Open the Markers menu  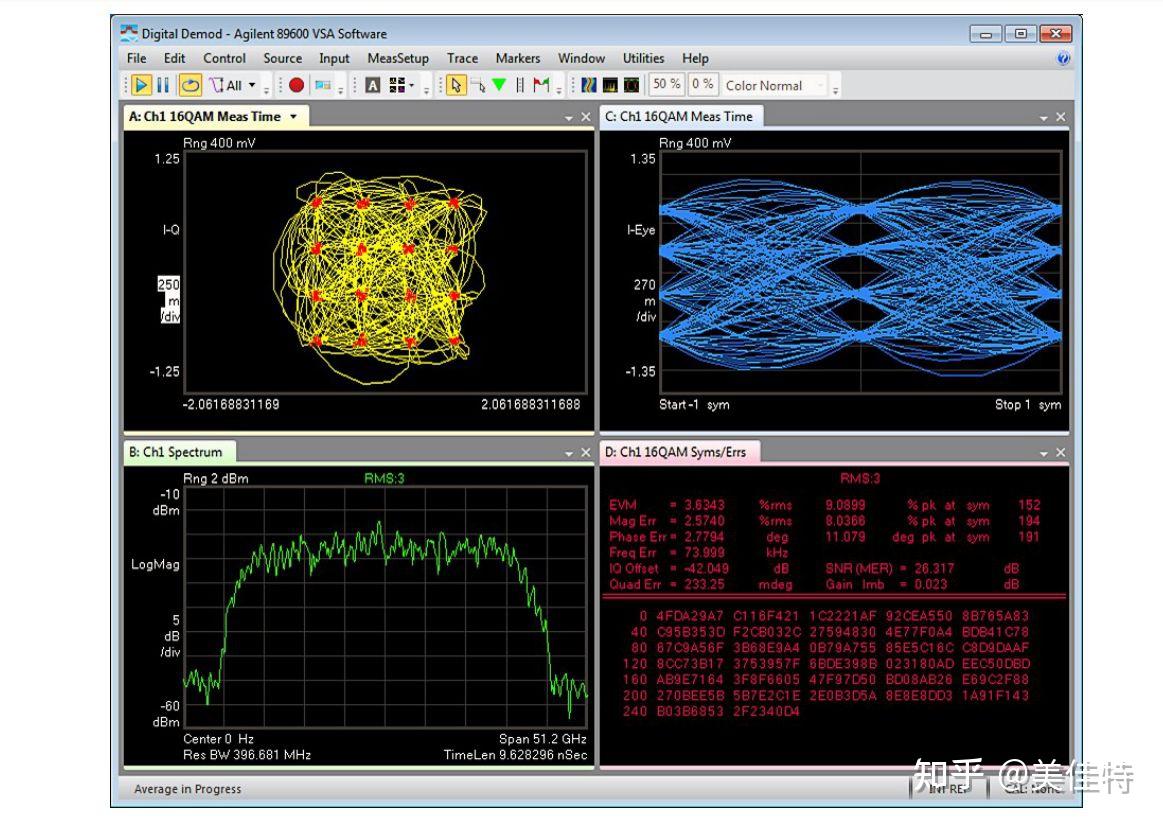[x=517, y=58]
